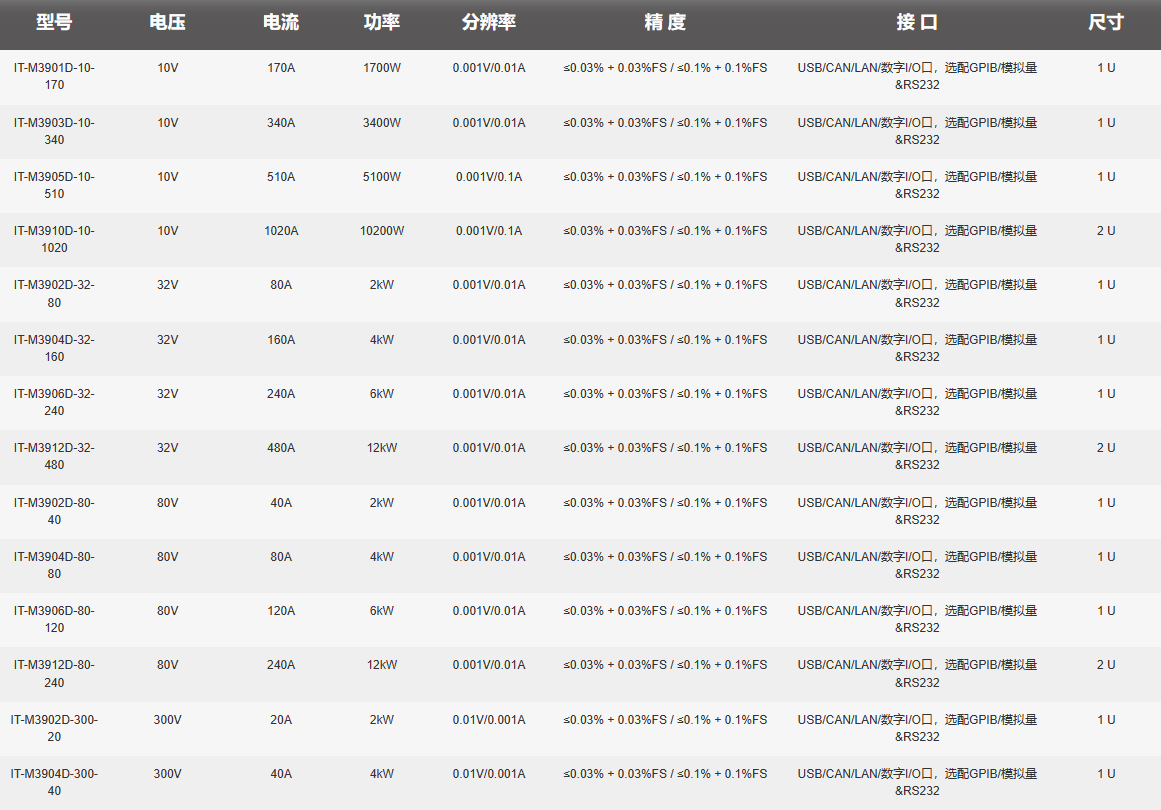The width and height of the screenshot is (1161, 810).
Task: Click the 电压 column header
Action: point(167,22)
